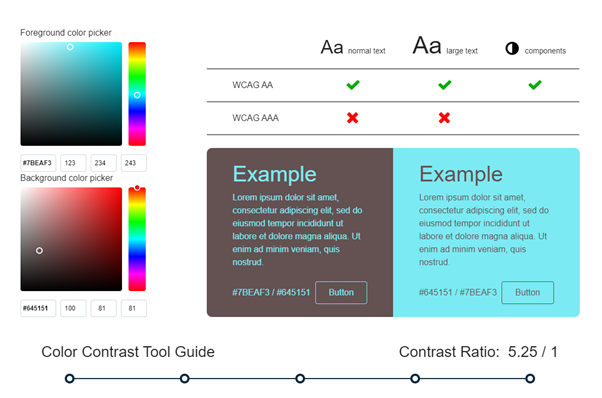Click the foreground hex field #7BEAF3

[x=38, y=163]
